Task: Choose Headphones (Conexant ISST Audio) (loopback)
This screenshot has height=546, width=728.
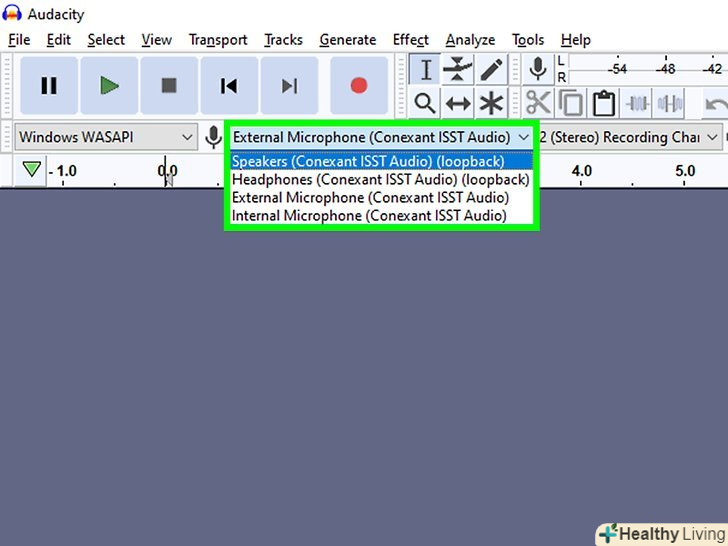Action: pyautogui.click(x=381, y=179)
